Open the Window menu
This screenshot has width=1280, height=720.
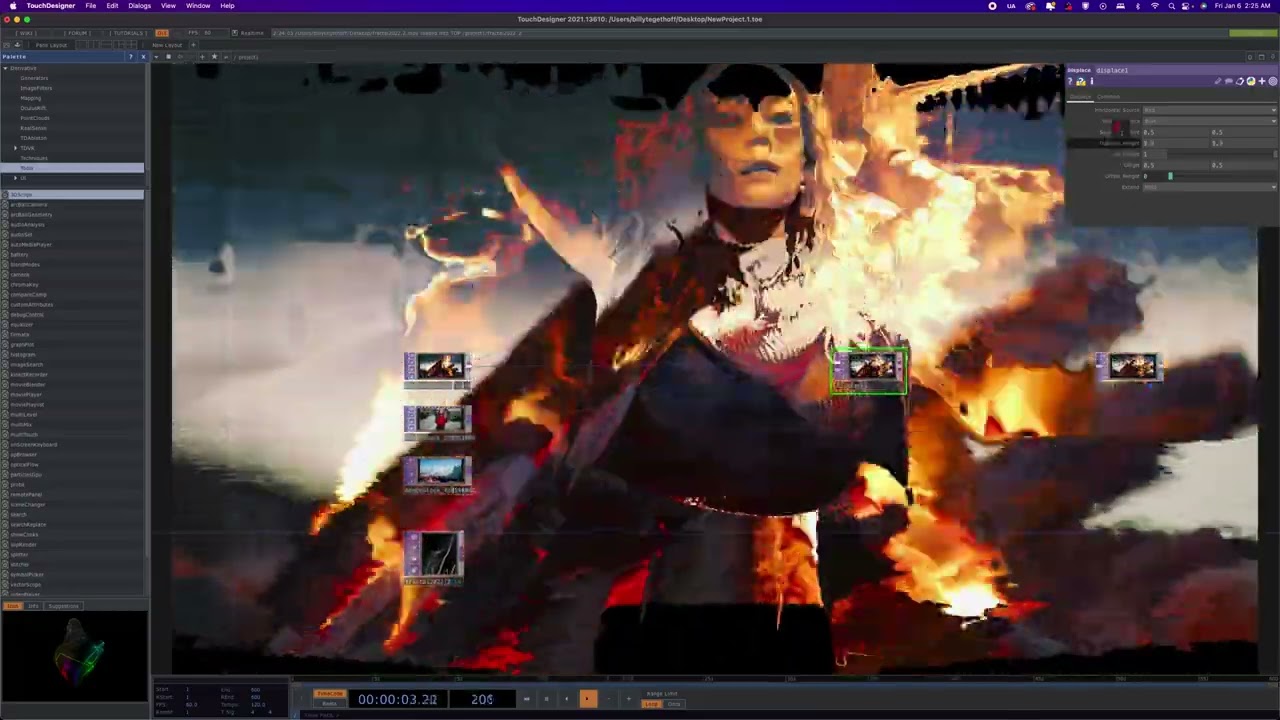tap(198, 6)
